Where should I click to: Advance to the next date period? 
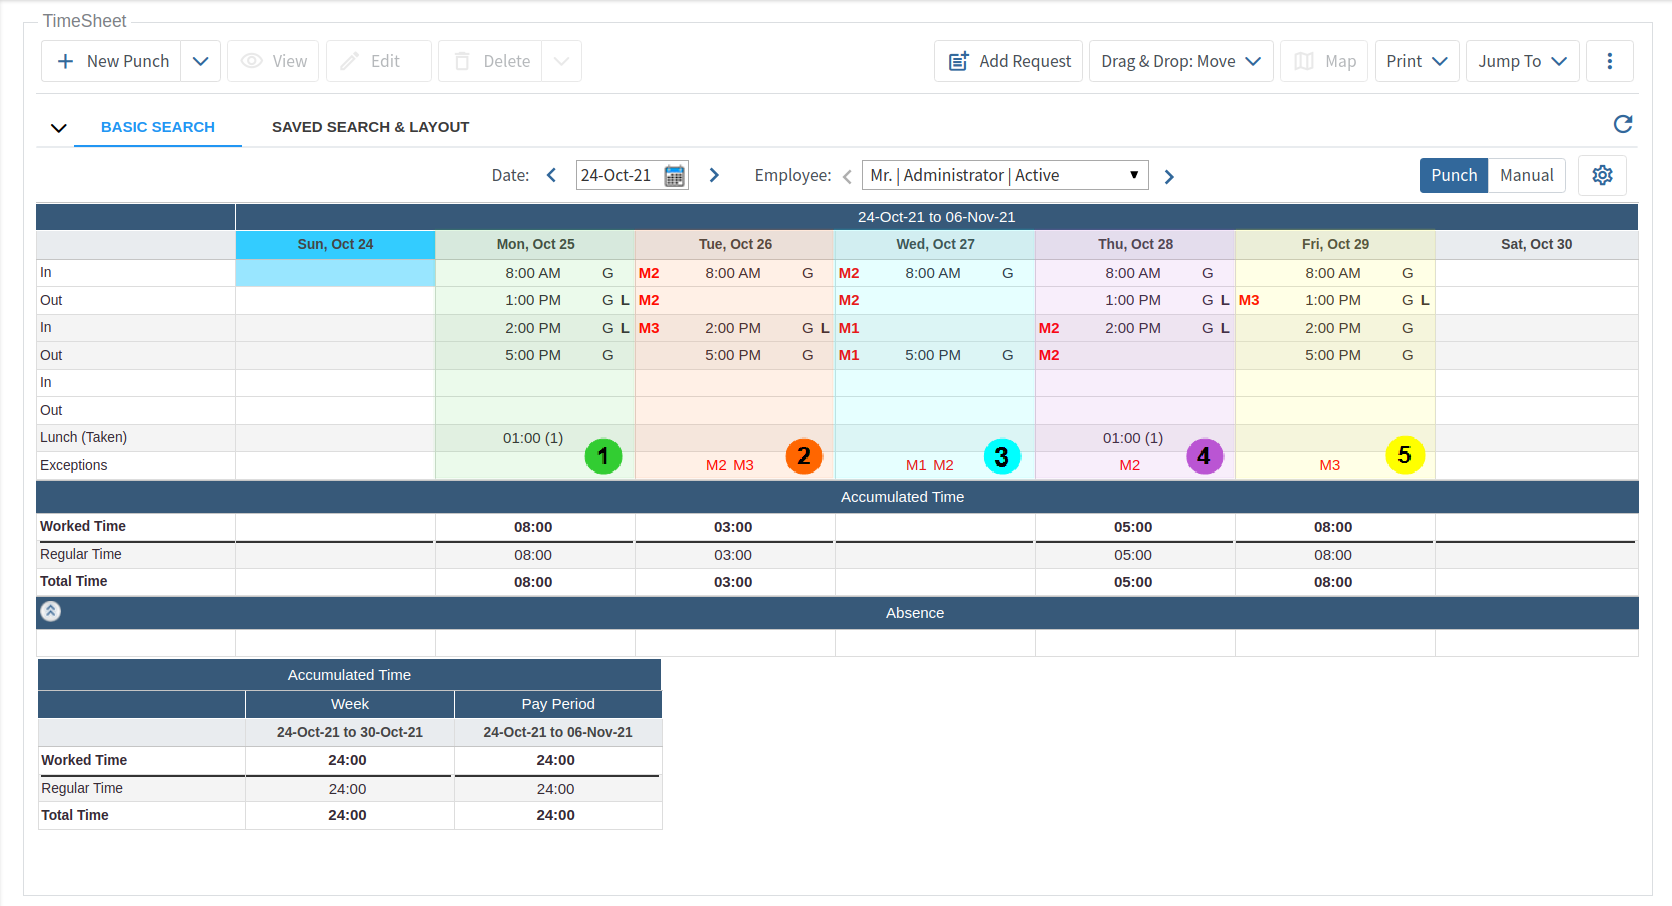(714, 175)
